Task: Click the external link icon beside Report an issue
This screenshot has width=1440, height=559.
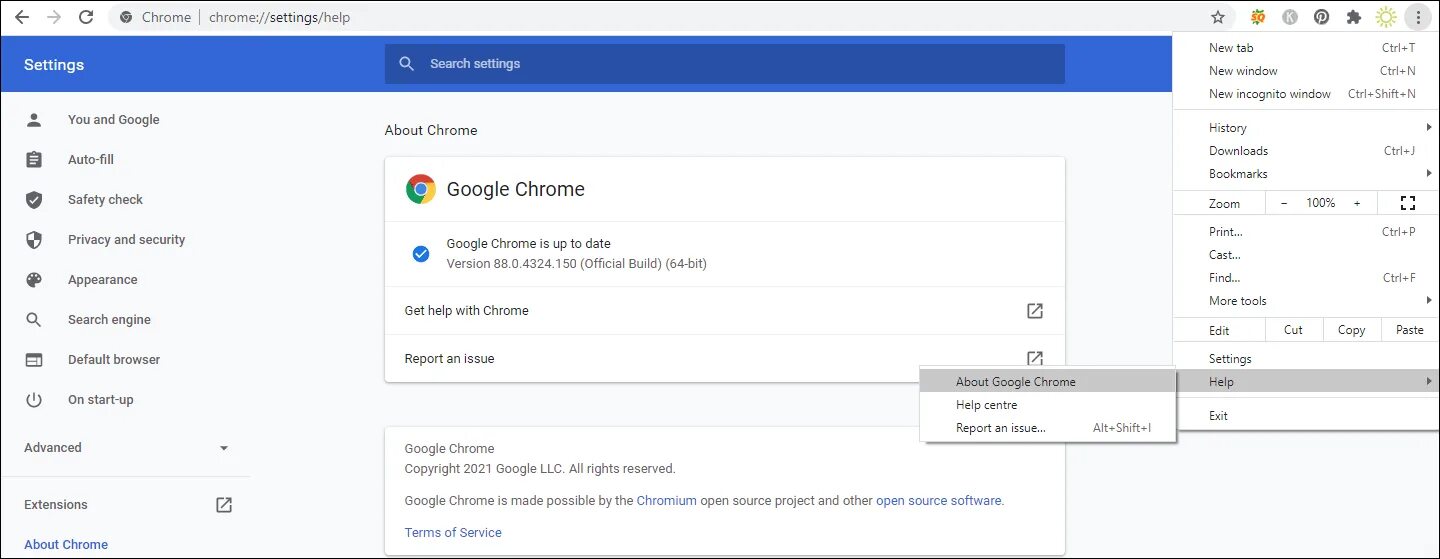Action: 1035,358
